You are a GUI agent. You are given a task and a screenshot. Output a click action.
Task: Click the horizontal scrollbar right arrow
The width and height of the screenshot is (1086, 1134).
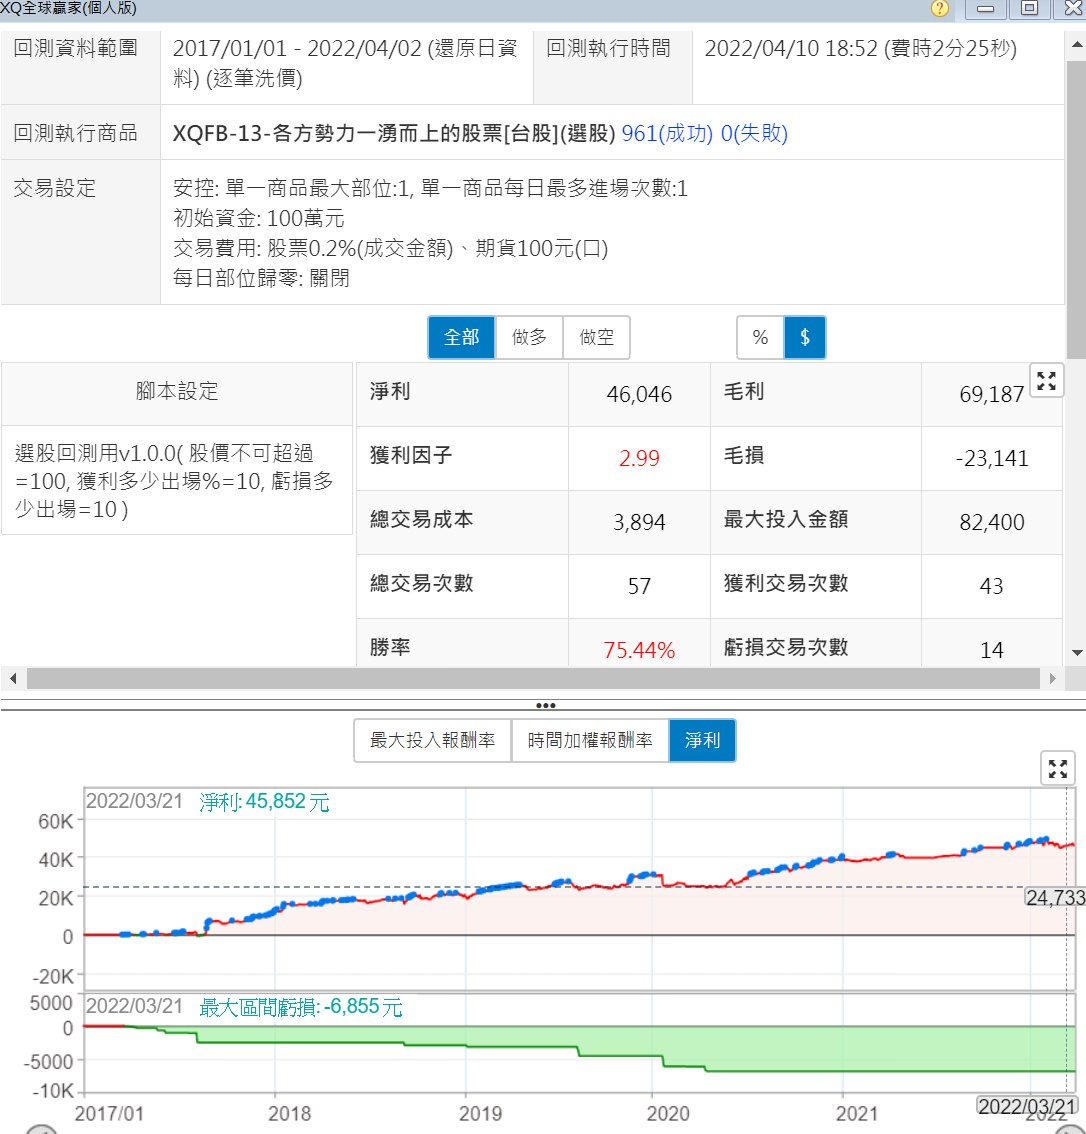[x=1052, y=678]
